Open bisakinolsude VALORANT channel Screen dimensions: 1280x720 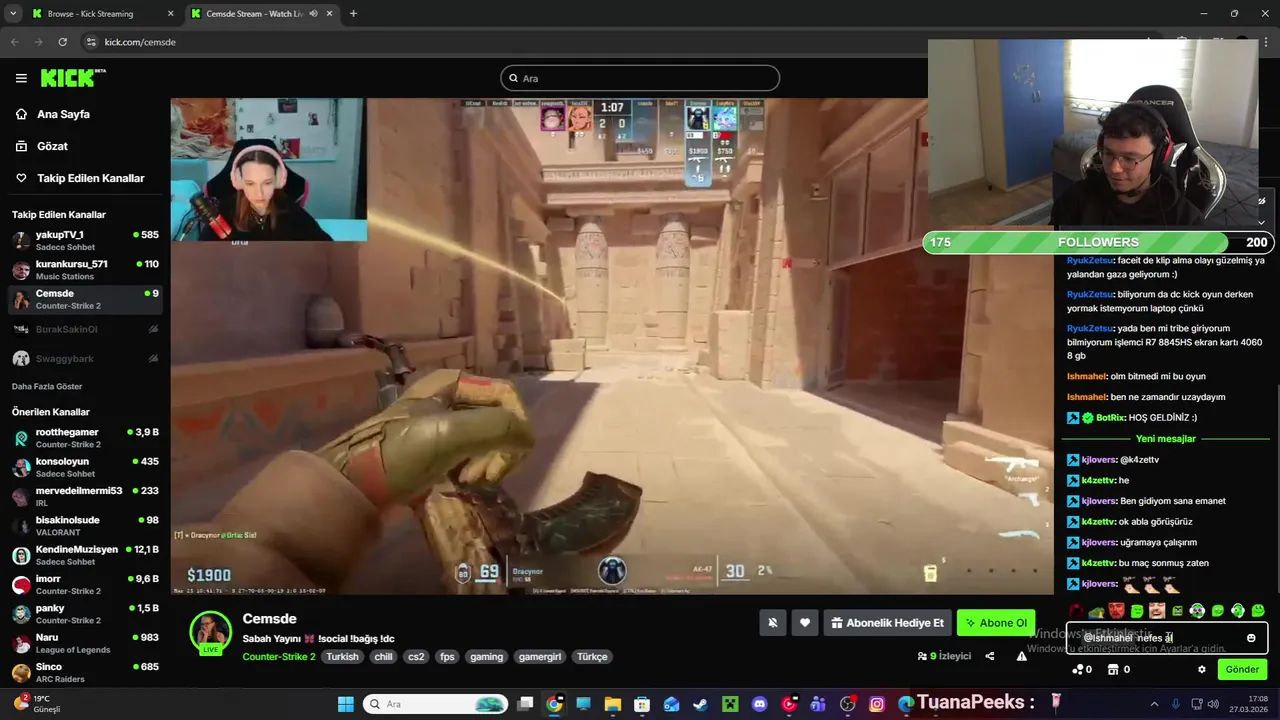[84, 526]
